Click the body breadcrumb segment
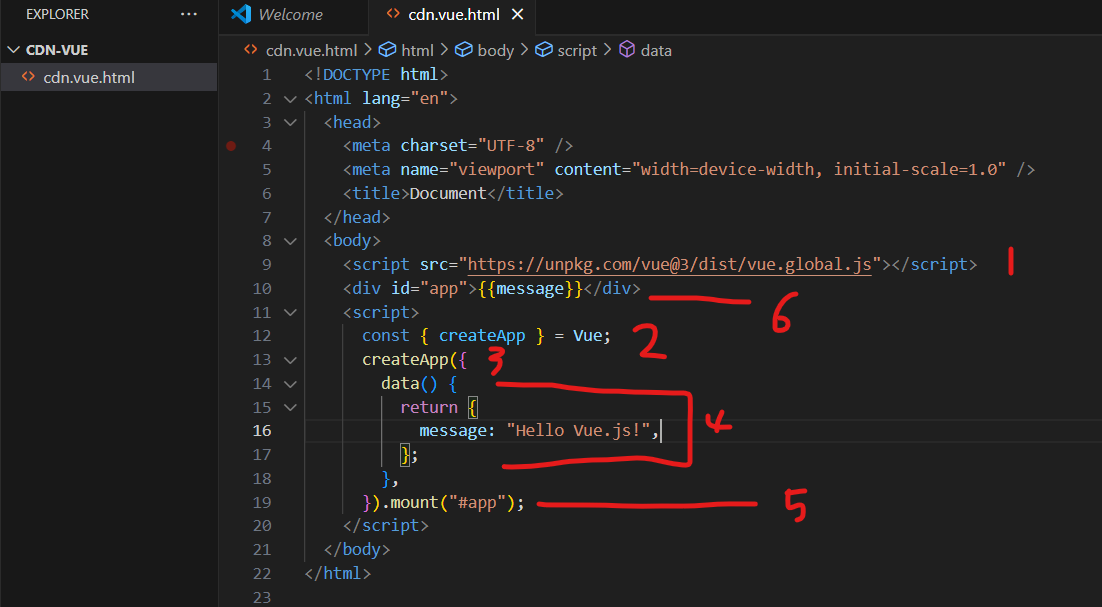The image size is (1102, 607). tap(495, 51)
